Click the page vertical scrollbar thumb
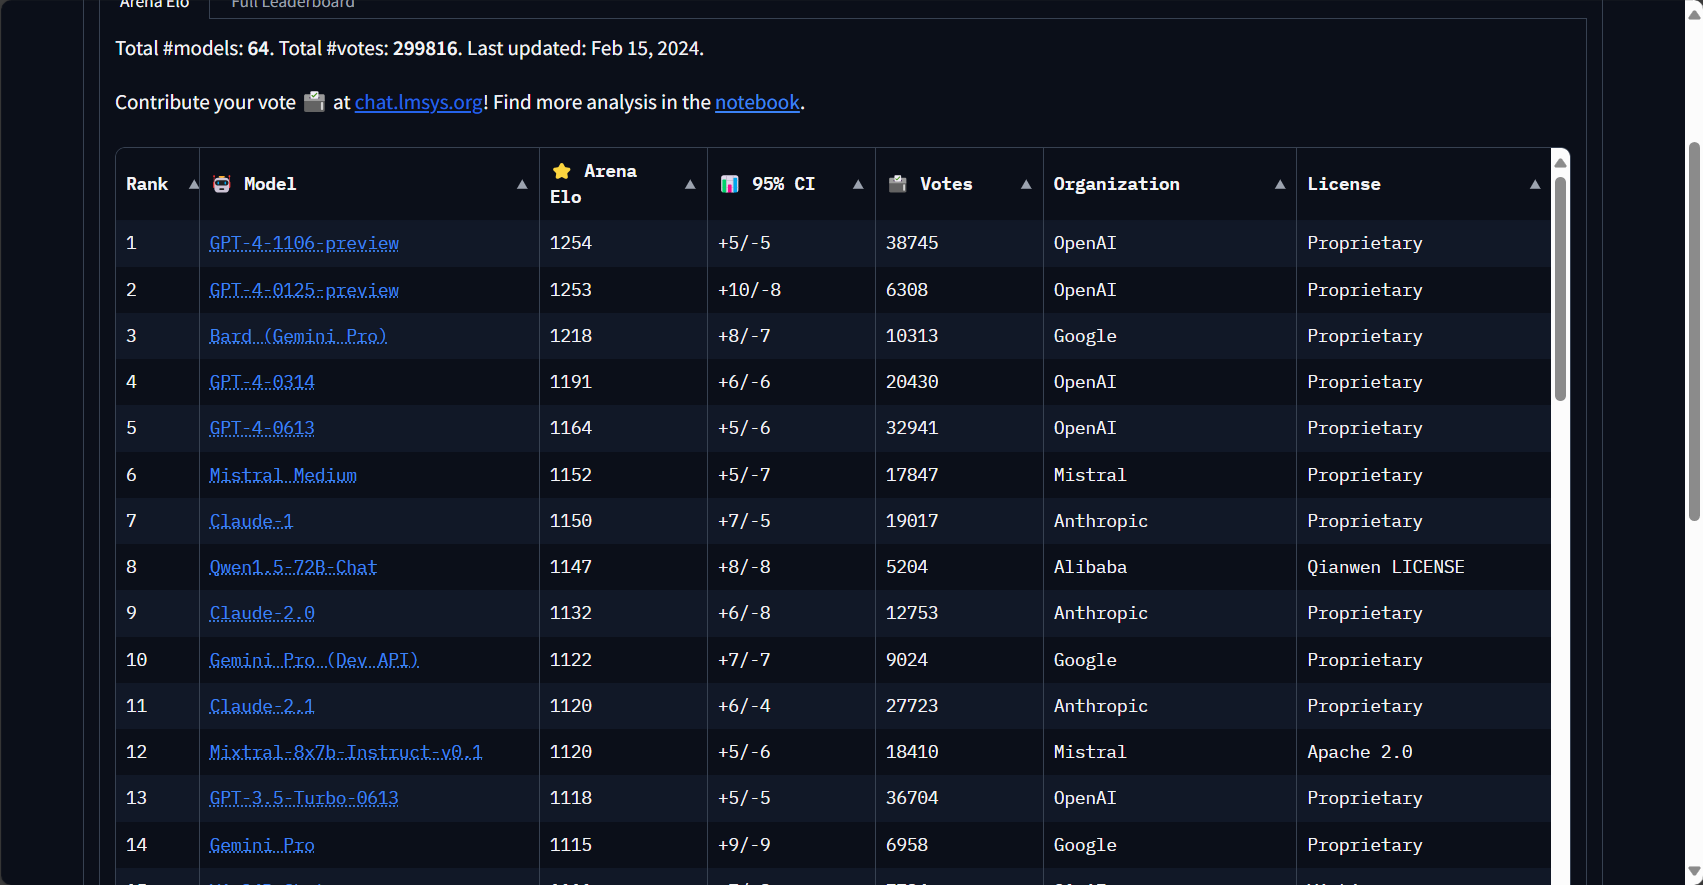The image size is (1703, 885). 1694,331
